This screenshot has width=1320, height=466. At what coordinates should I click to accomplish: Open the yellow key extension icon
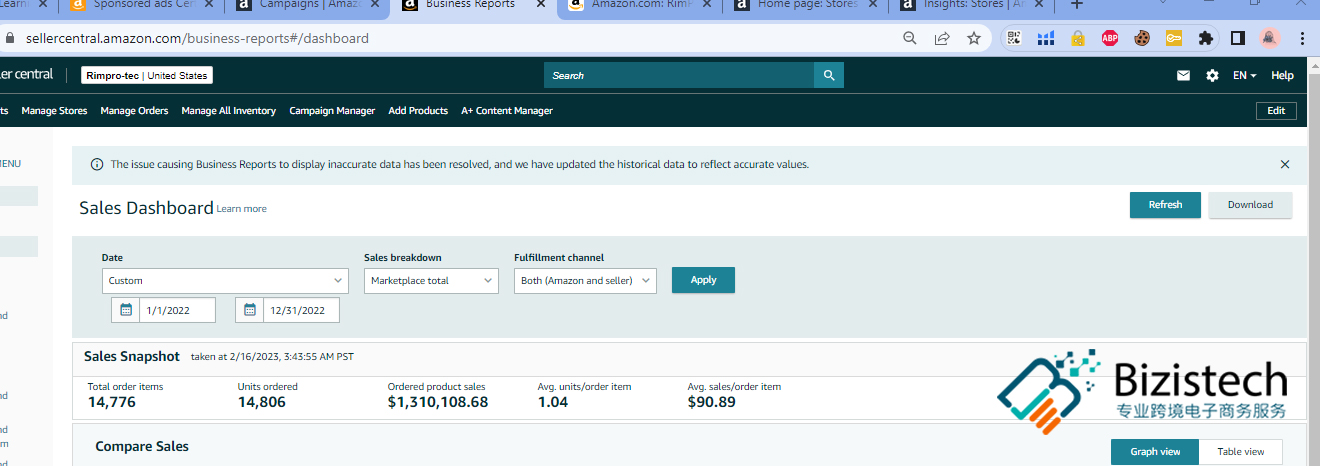tap(1173, 39)
